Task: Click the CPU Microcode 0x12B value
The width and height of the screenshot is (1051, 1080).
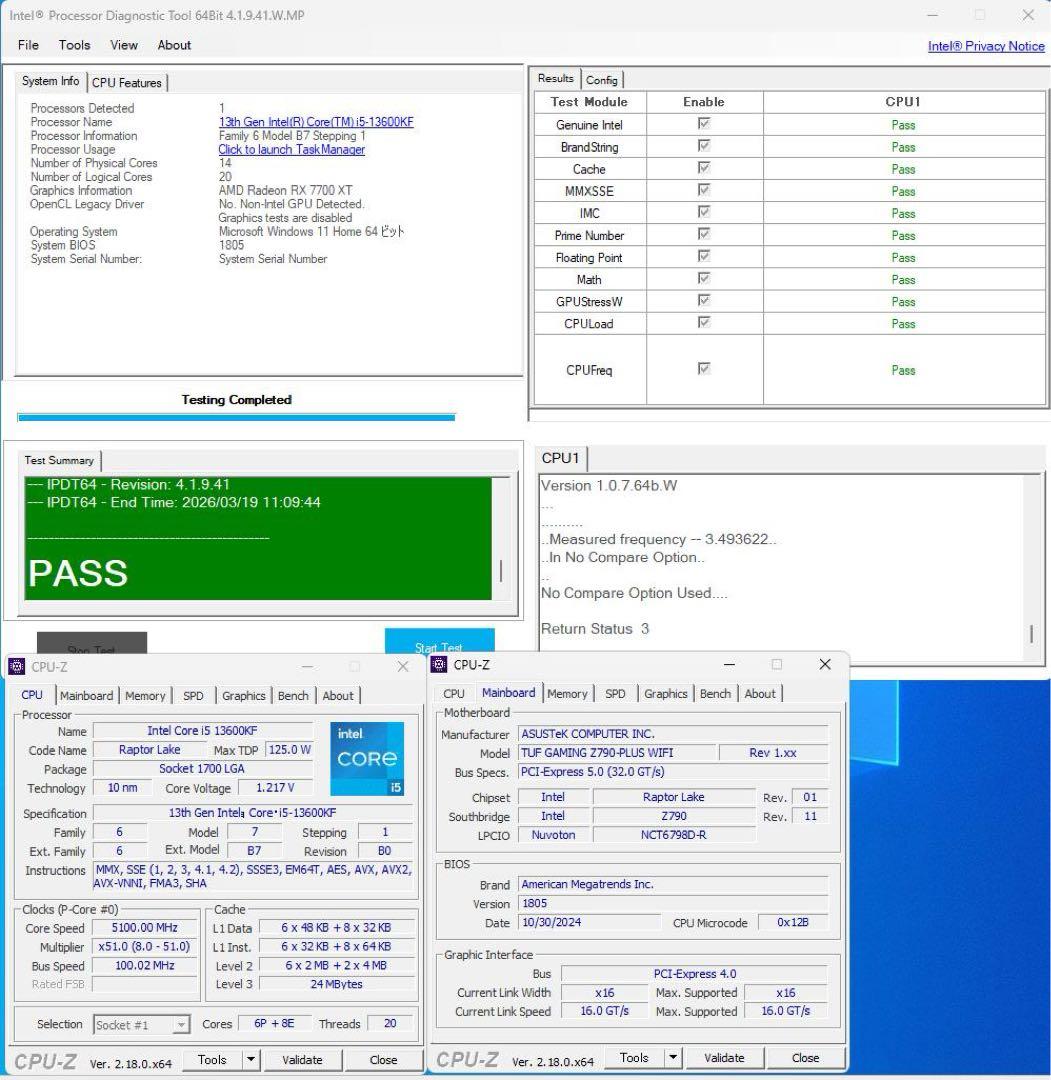Action: pos(793,922)
